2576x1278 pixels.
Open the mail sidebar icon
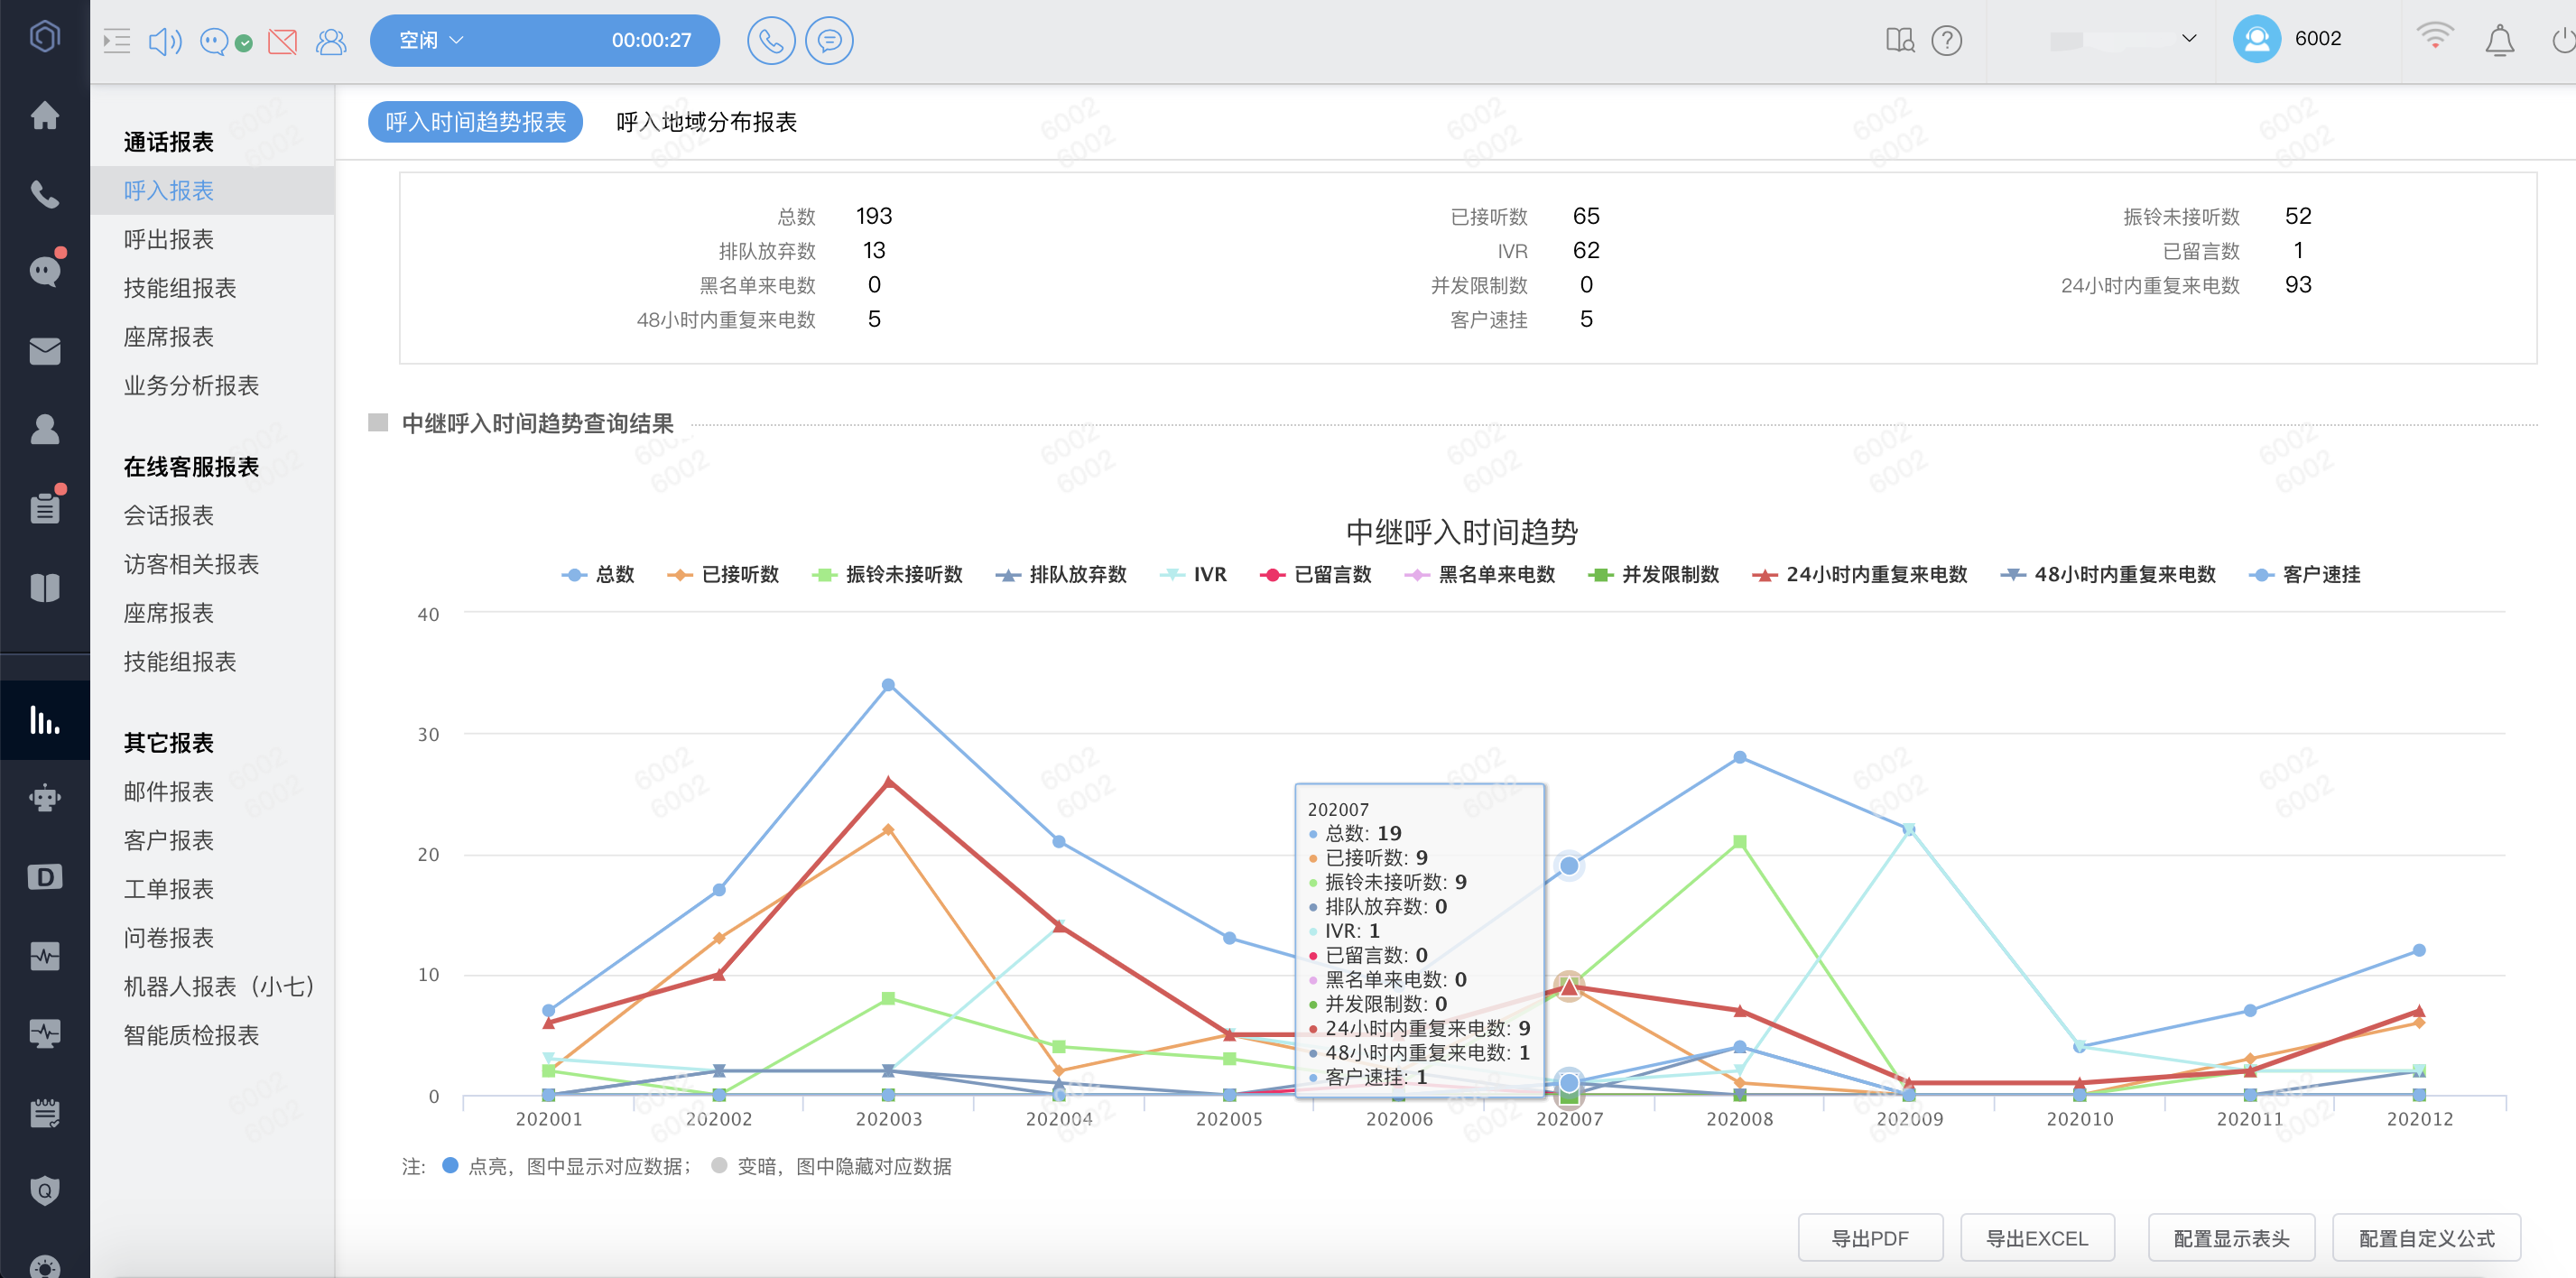click(44, 351)
